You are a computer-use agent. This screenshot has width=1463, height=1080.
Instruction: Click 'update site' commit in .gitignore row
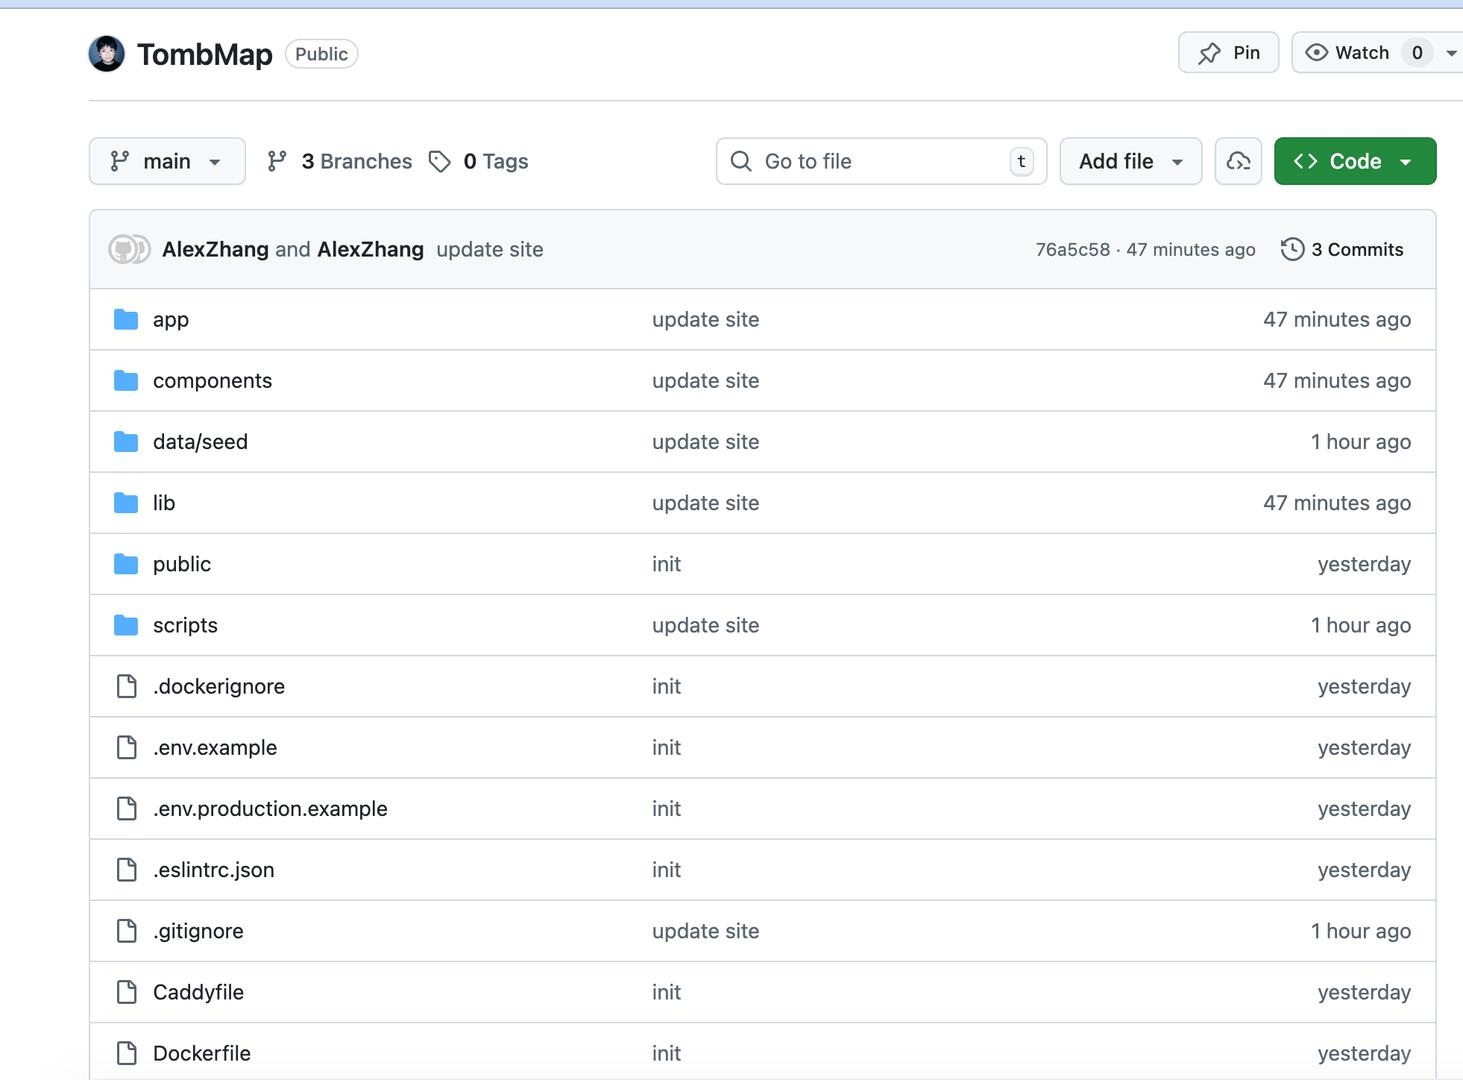(706, 931)
